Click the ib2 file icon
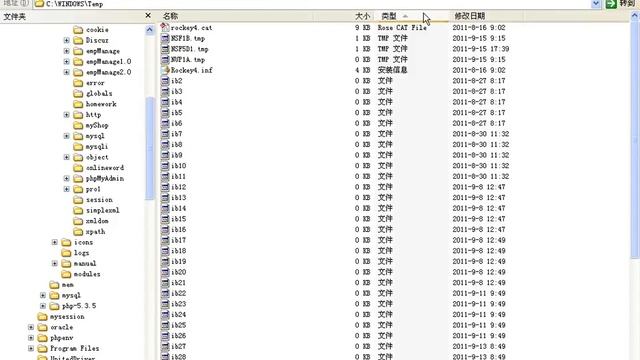This screenshot has width=640, height=360. (x=164, y=80)
